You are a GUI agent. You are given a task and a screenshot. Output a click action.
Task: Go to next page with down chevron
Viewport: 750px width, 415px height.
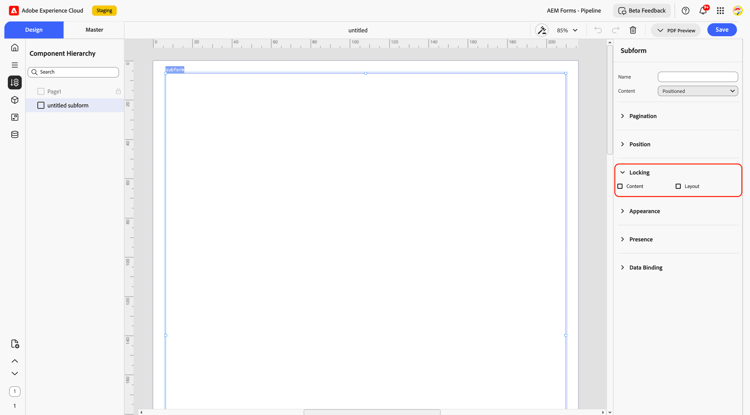point(15,373)
